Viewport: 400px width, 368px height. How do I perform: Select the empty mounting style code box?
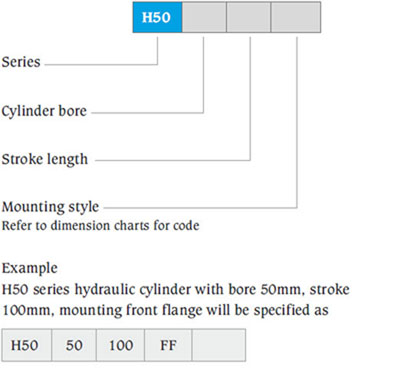296,17
